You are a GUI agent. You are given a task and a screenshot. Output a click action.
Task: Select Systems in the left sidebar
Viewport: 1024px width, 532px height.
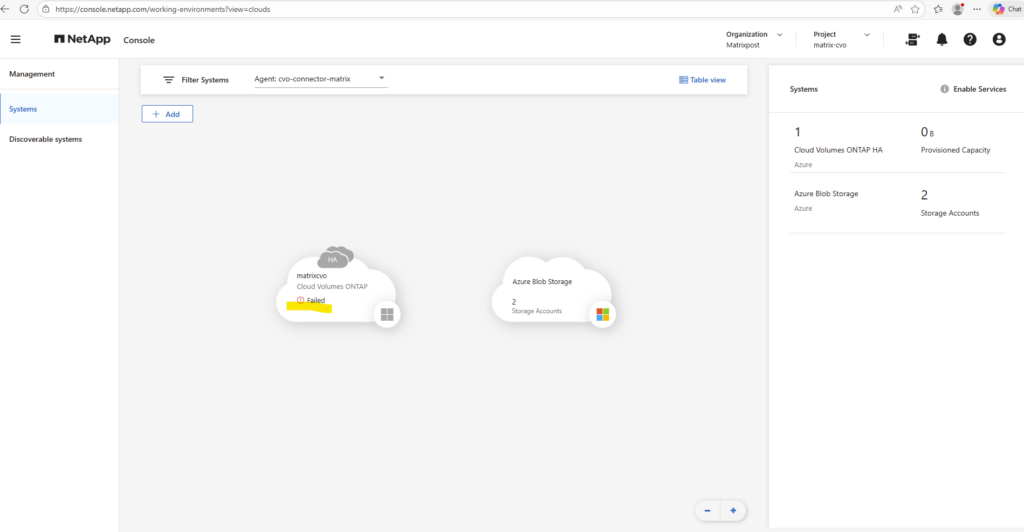24,109
